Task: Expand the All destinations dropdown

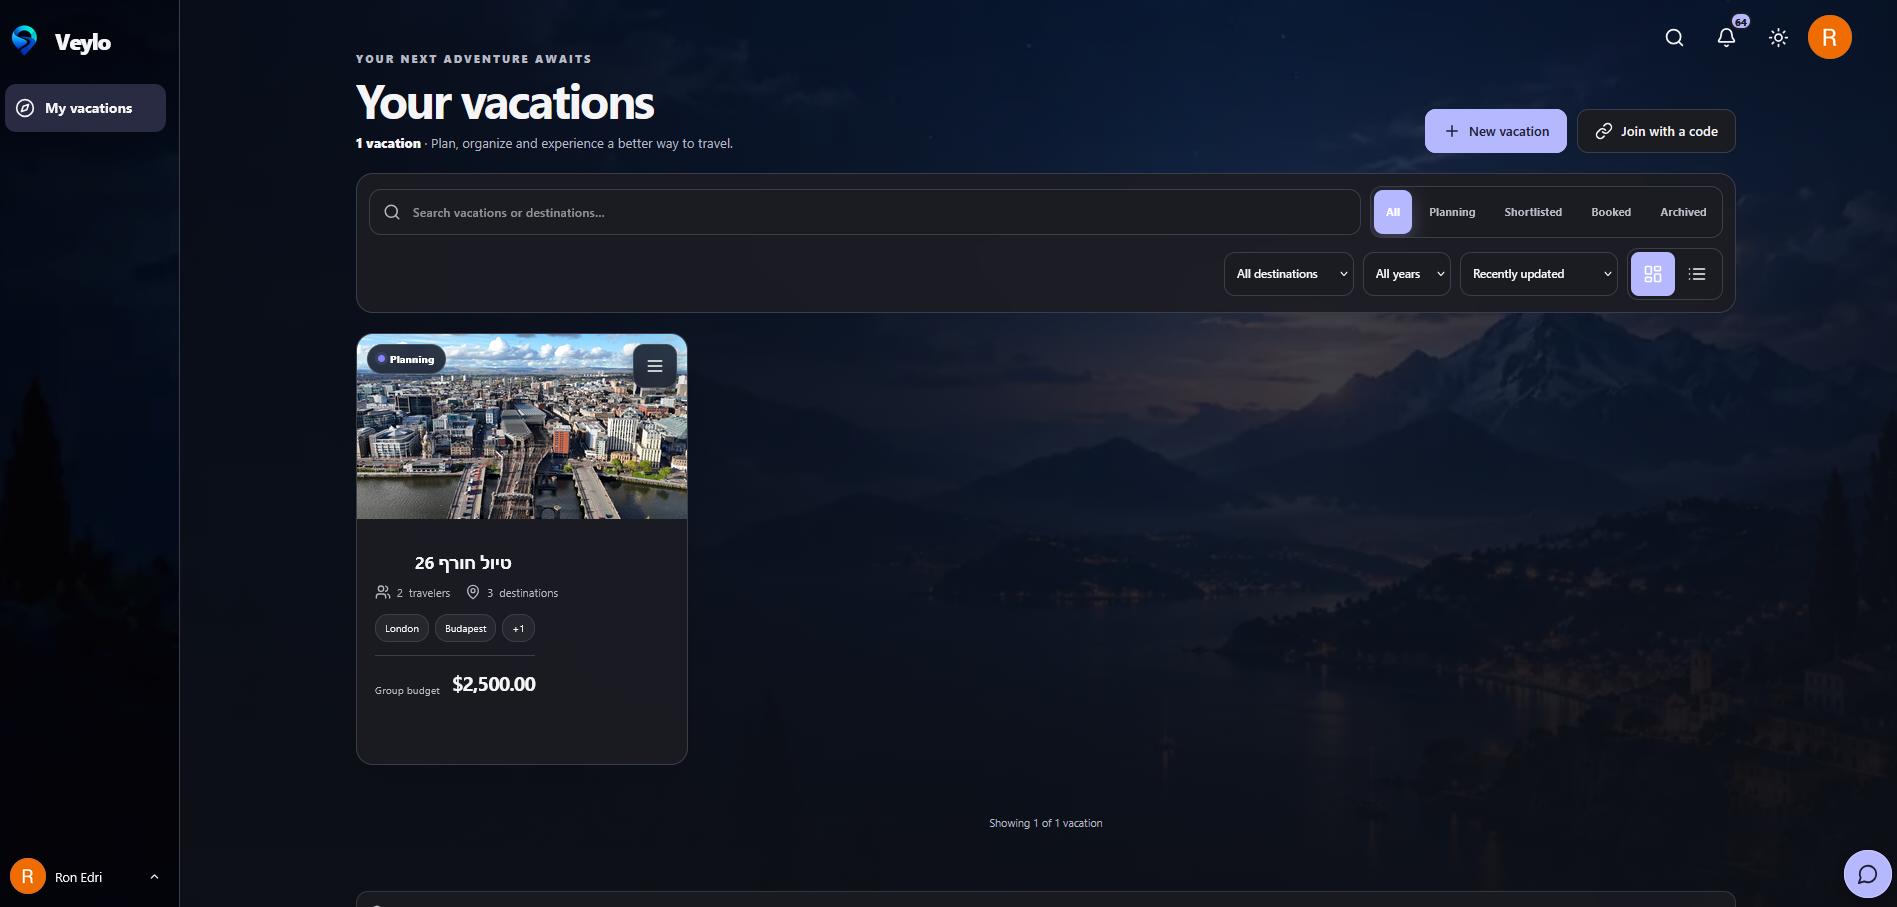Action: click(1289, 274)
